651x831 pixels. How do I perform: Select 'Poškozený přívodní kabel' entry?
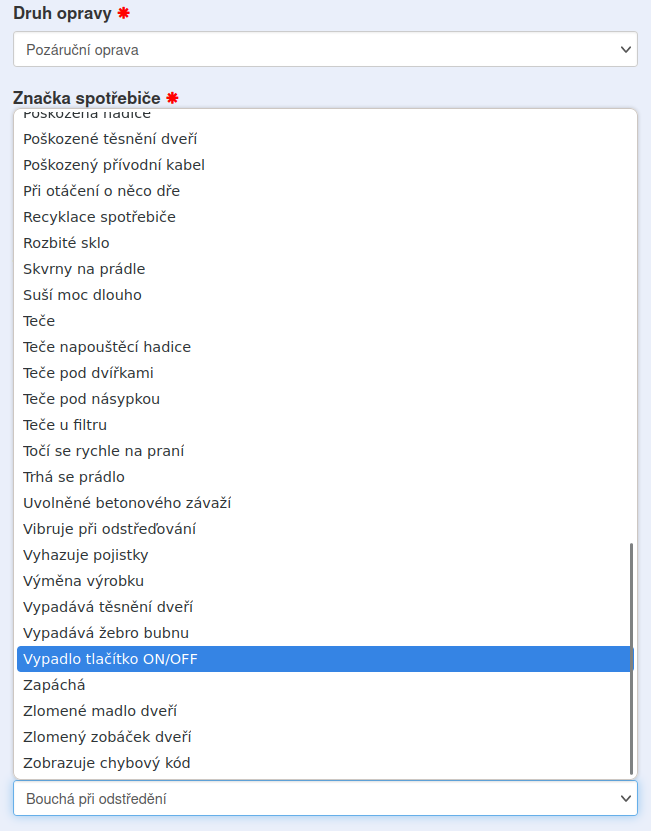114,165
